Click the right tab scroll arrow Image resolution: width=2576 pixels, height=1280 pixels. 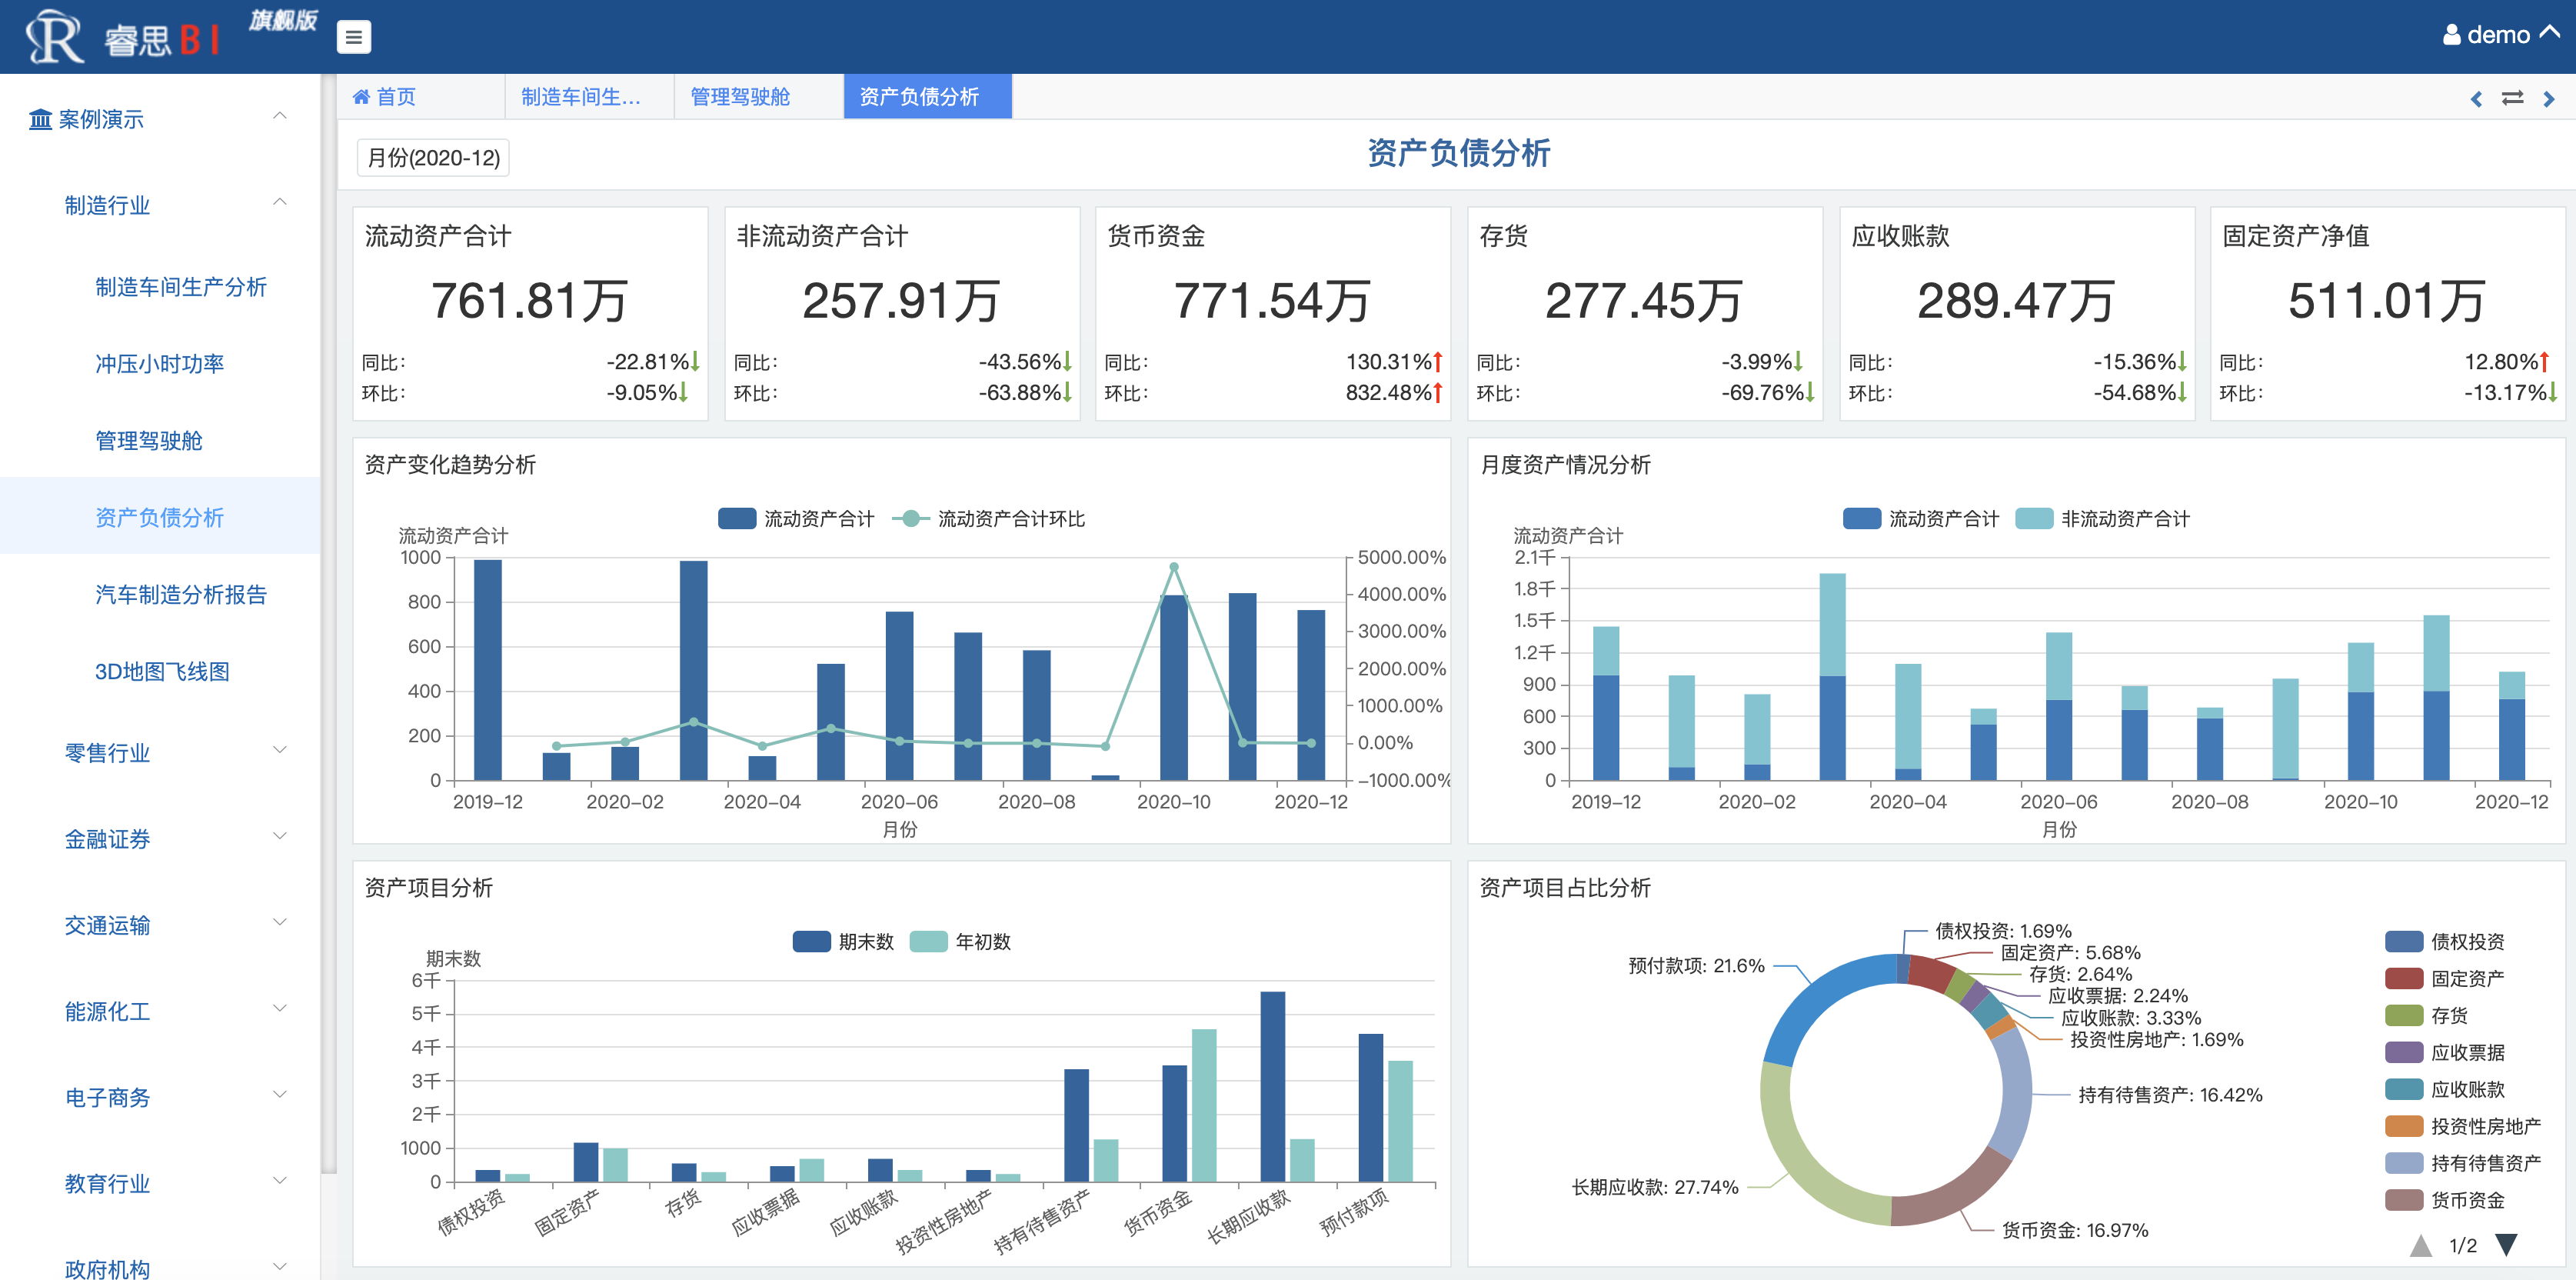[x=2549, y=98]
